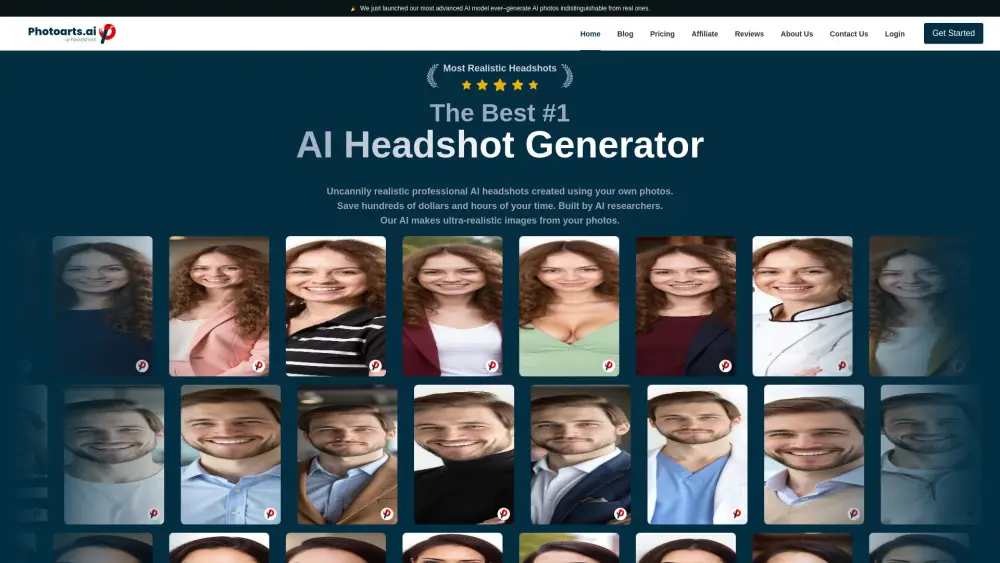Open the Blog page from the navigation
The image size is (1000, 563).
(625, 34)
